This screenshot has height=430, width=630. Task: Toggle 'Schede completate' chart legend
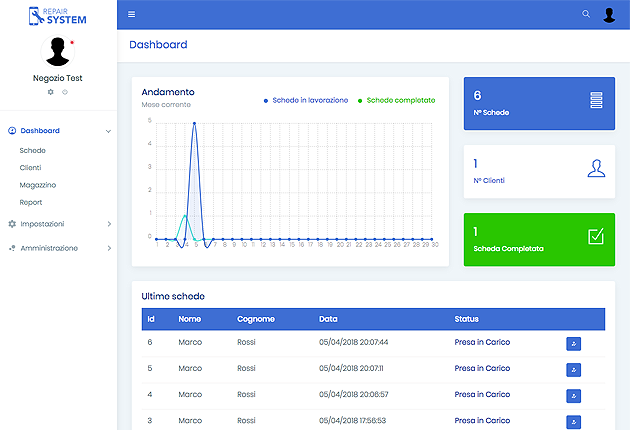(x=400, y=100)
